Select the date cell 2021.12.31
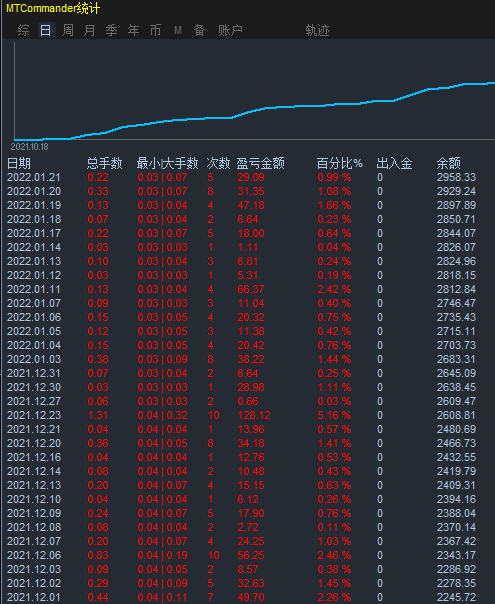495x604 pixels. [x=34, y=373]
